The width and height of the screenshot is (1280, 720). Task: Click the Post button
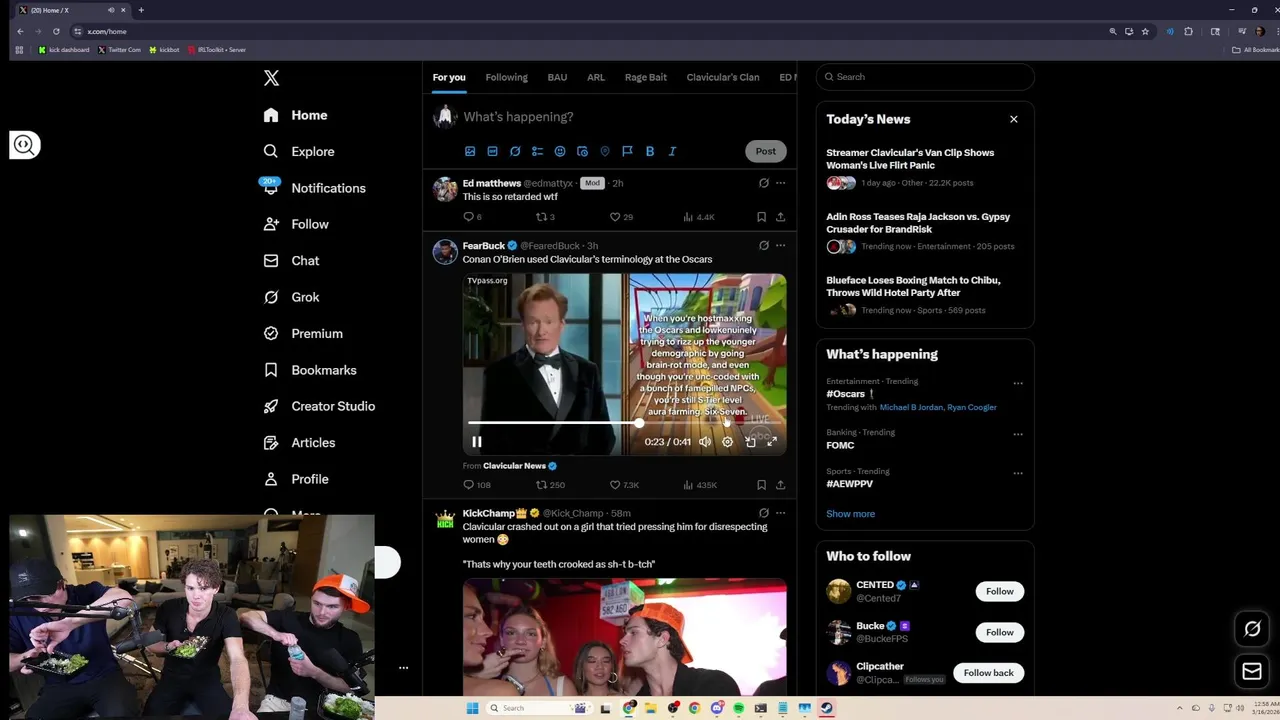click(766, 151)
